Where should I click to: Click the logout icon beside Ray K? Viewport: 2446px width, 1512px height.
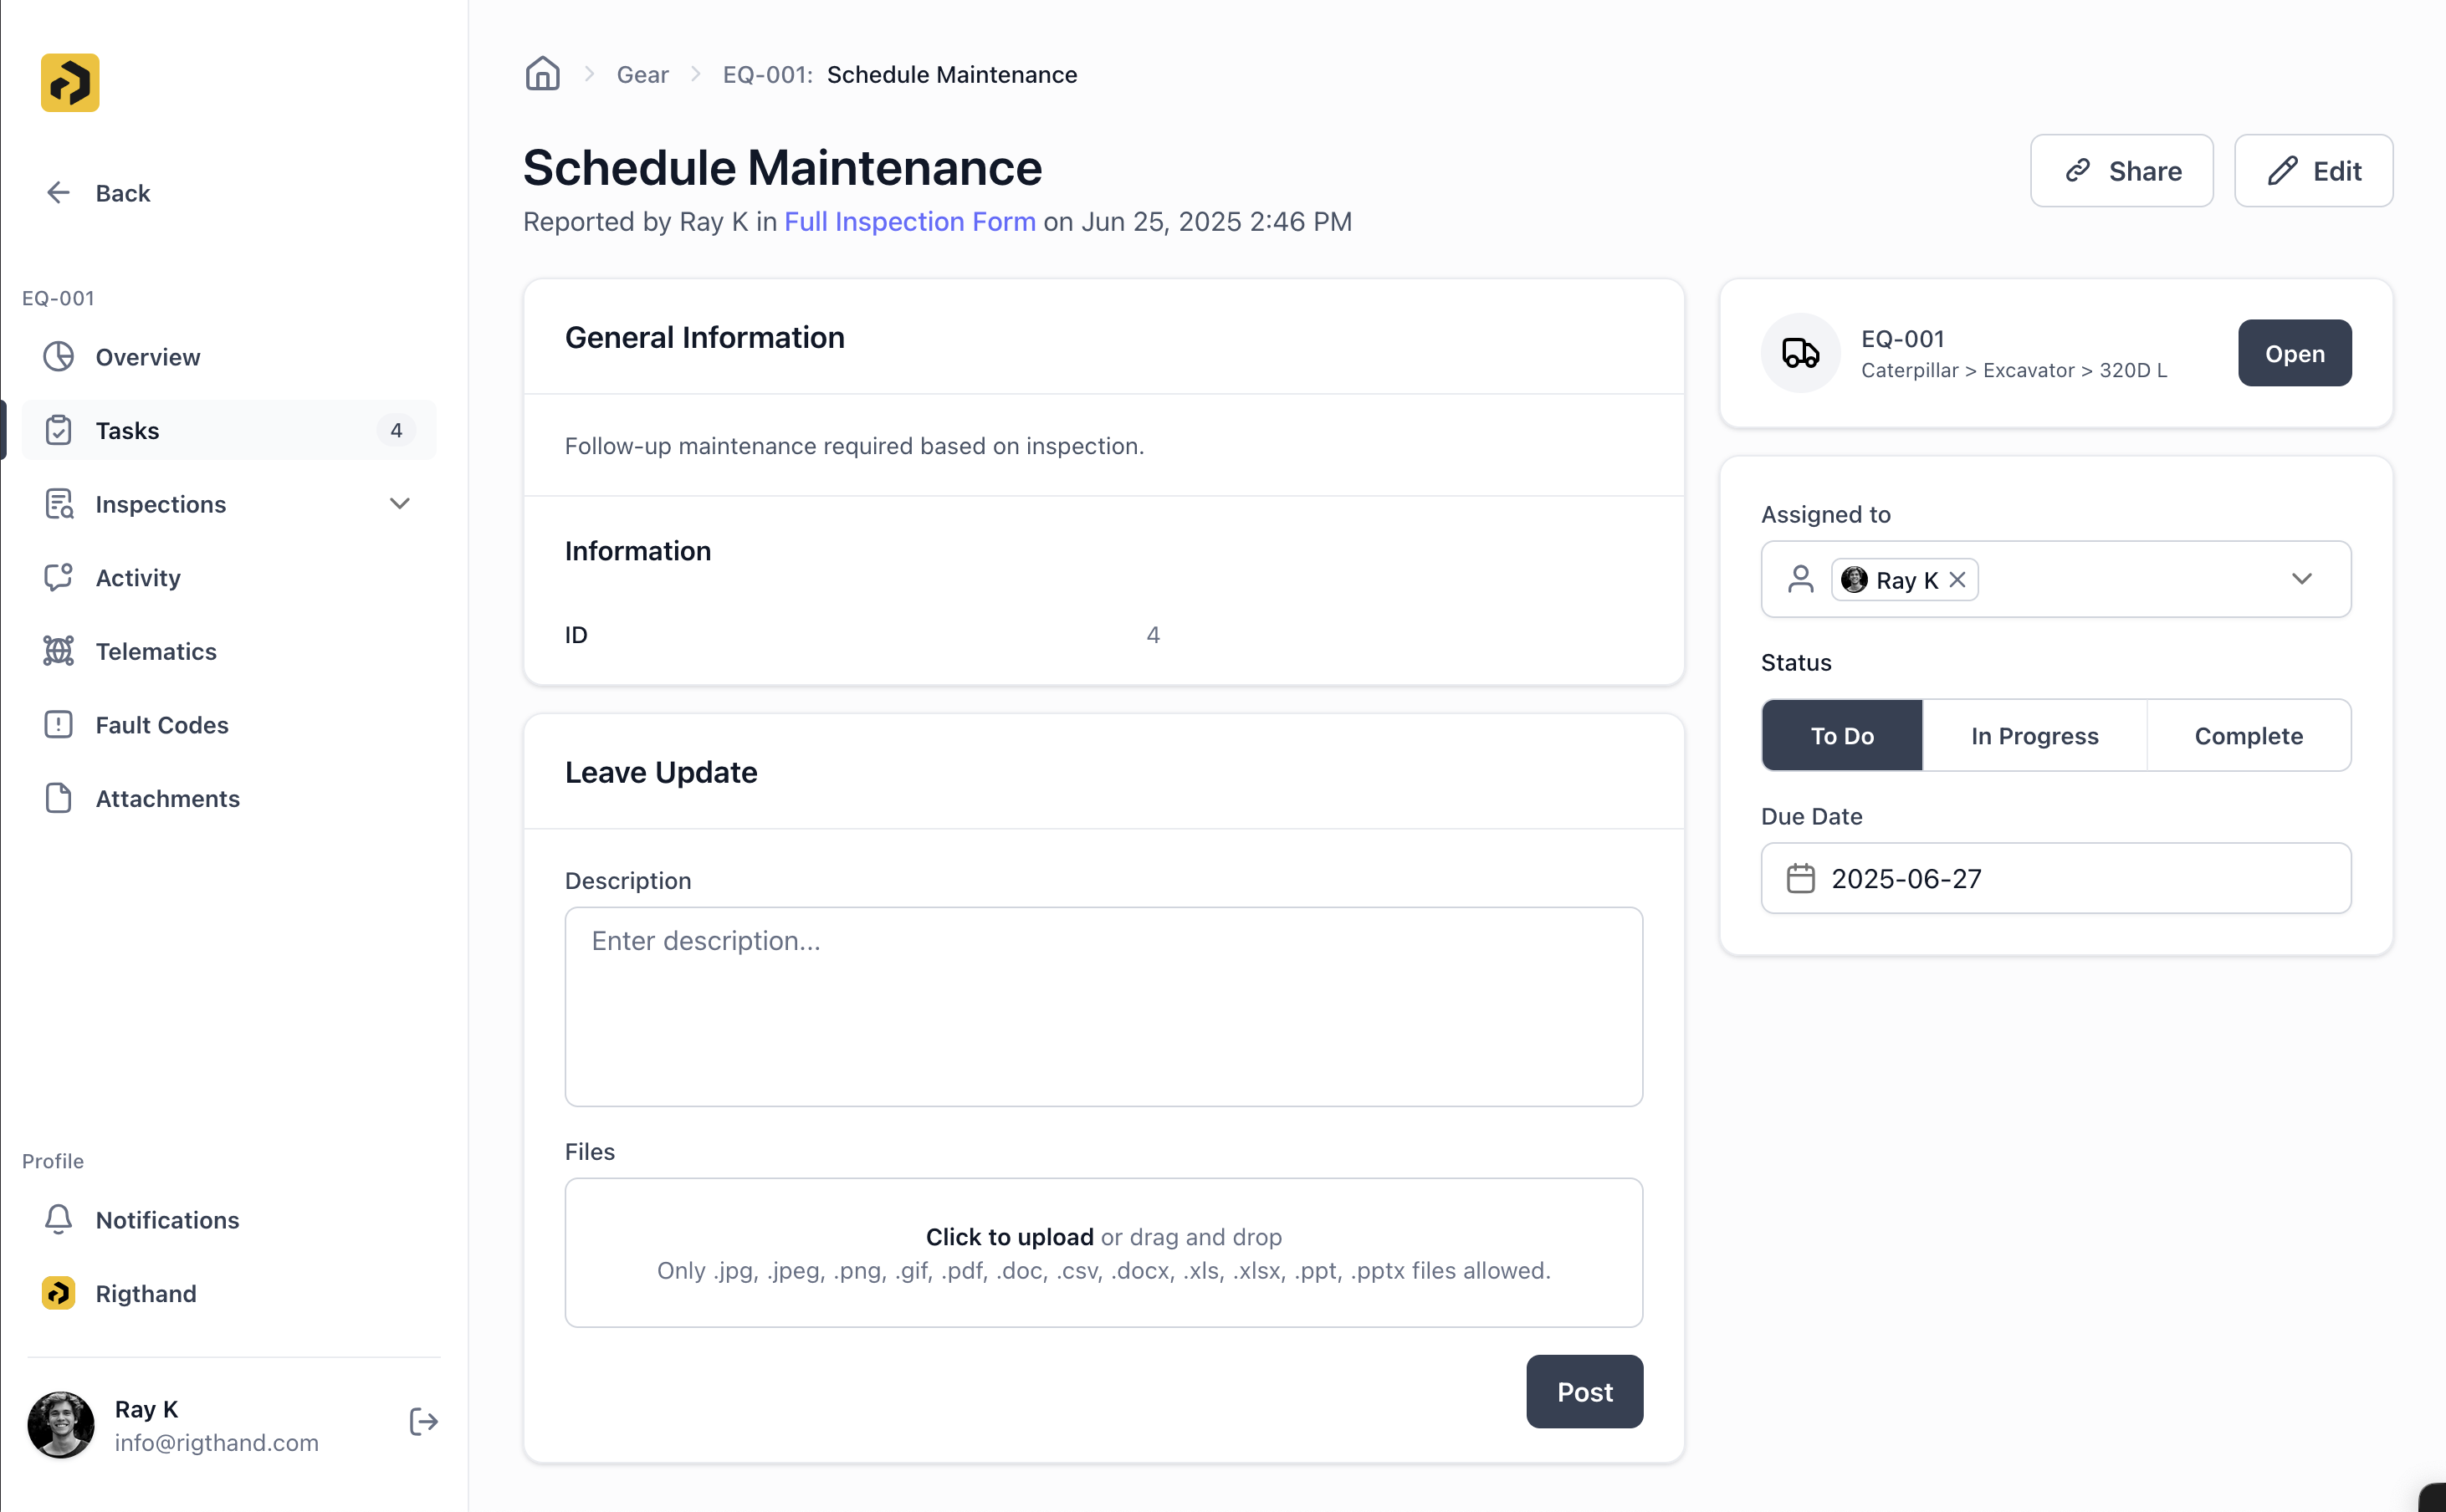coord(423,1421)
